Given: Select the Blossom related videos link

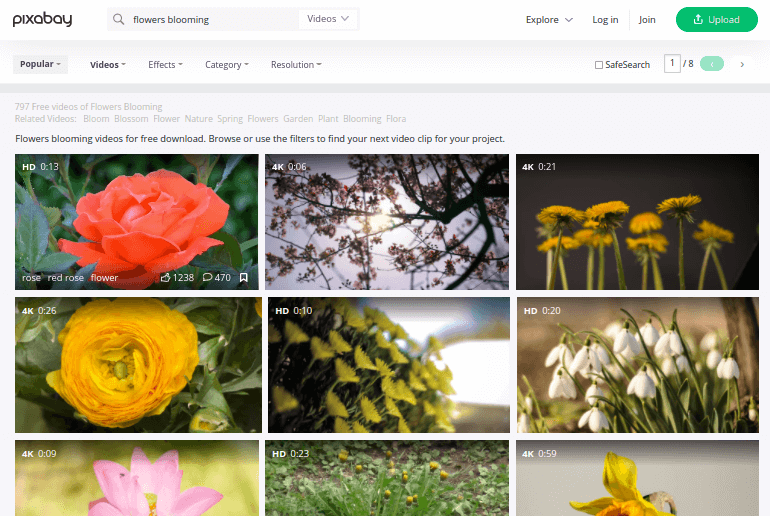Looking at the screenshot, I should (131, 118).
